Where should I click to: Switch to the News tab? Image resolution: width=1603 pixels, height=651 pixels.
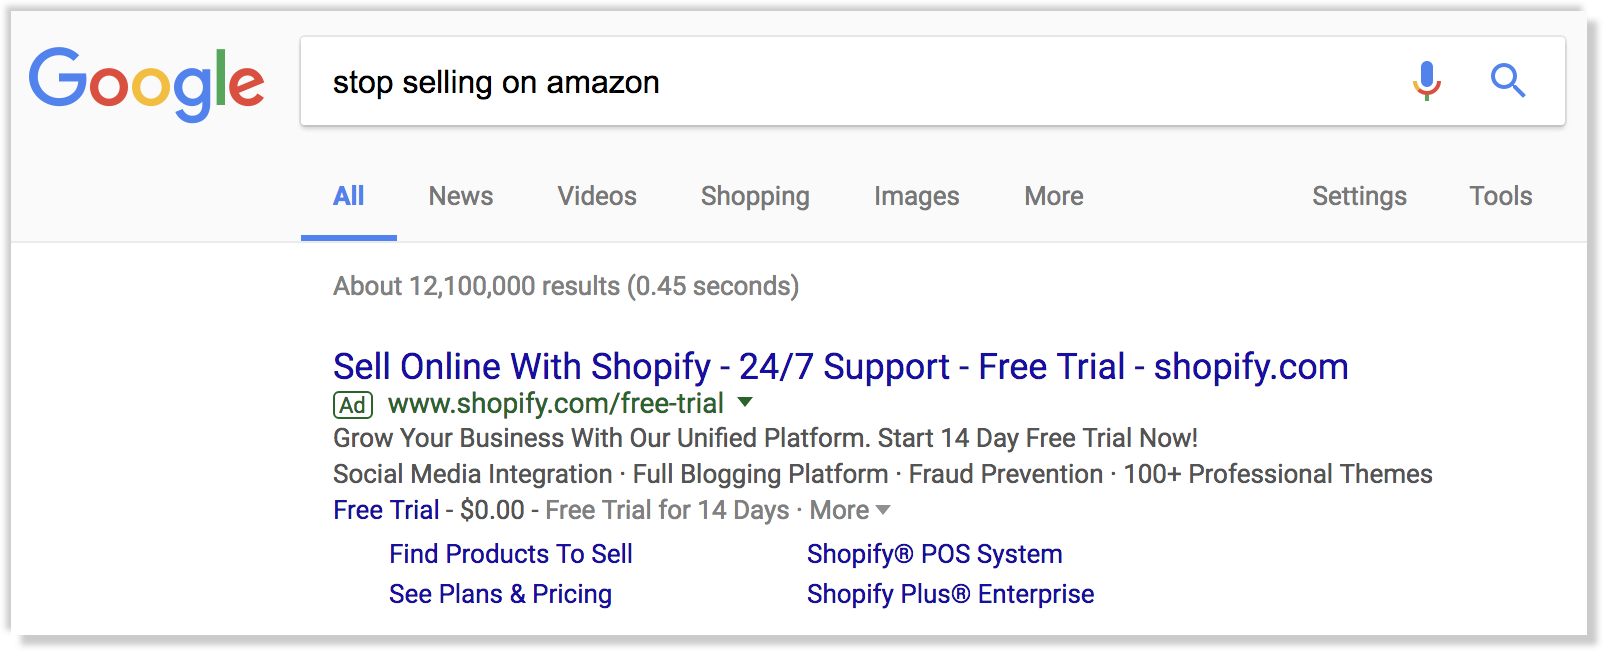(x=460, y=196)
